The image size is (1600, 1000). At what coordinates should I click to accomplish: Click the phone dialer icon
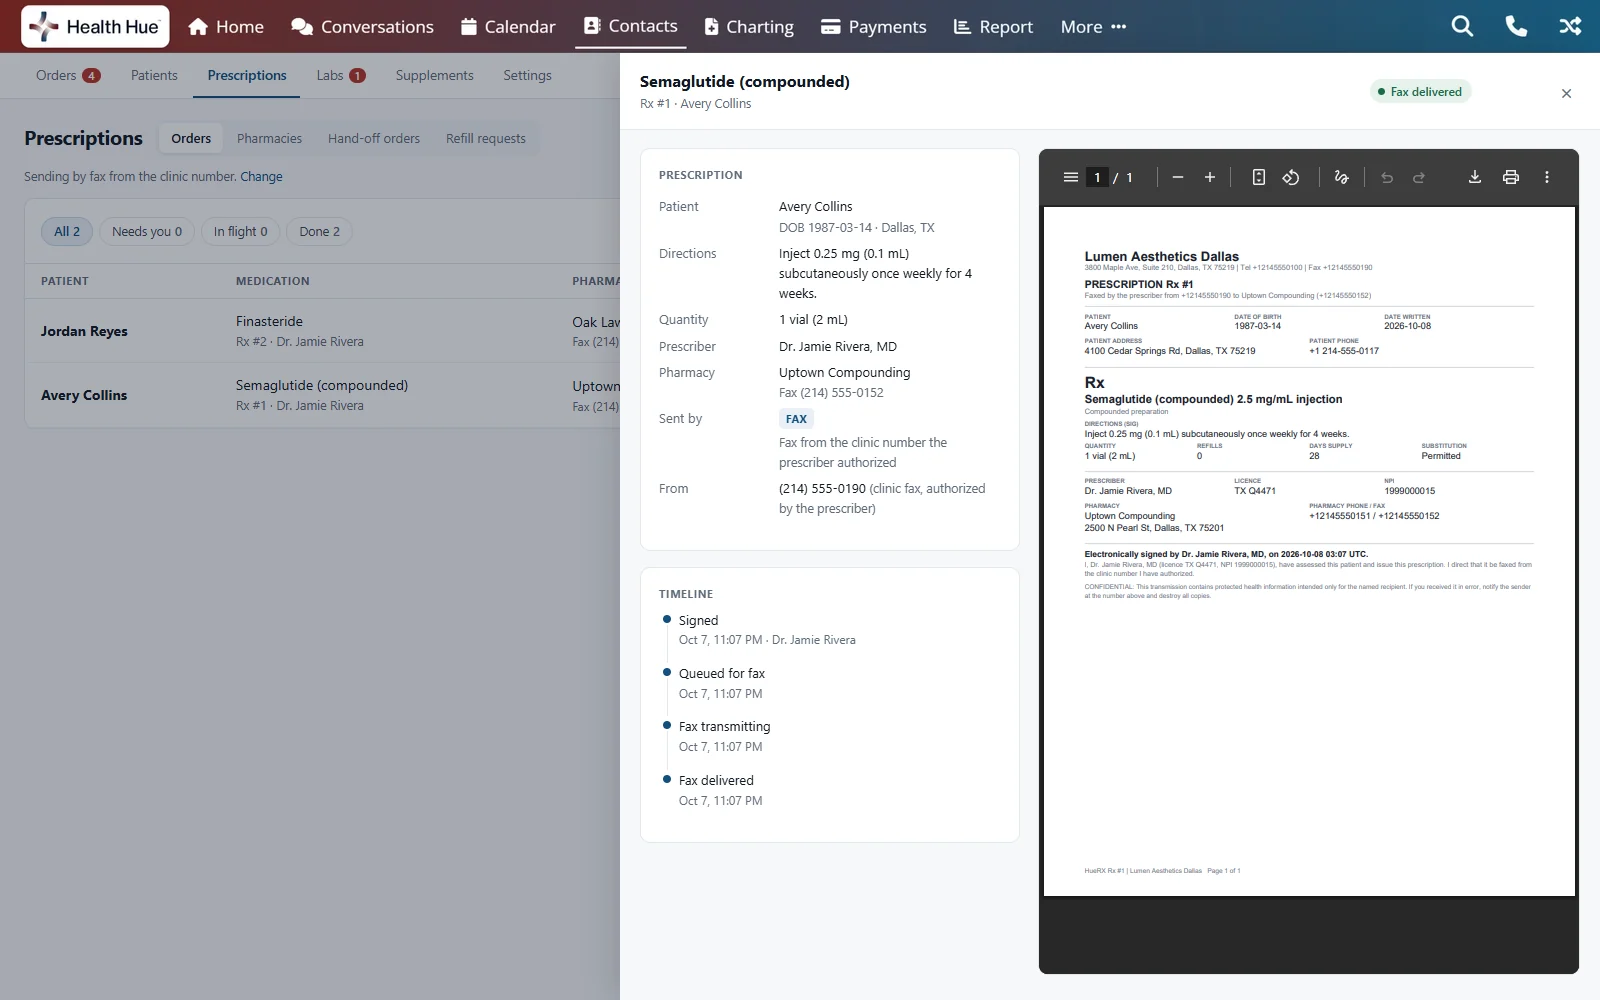pyautogui.click(x=1516, y=26)
